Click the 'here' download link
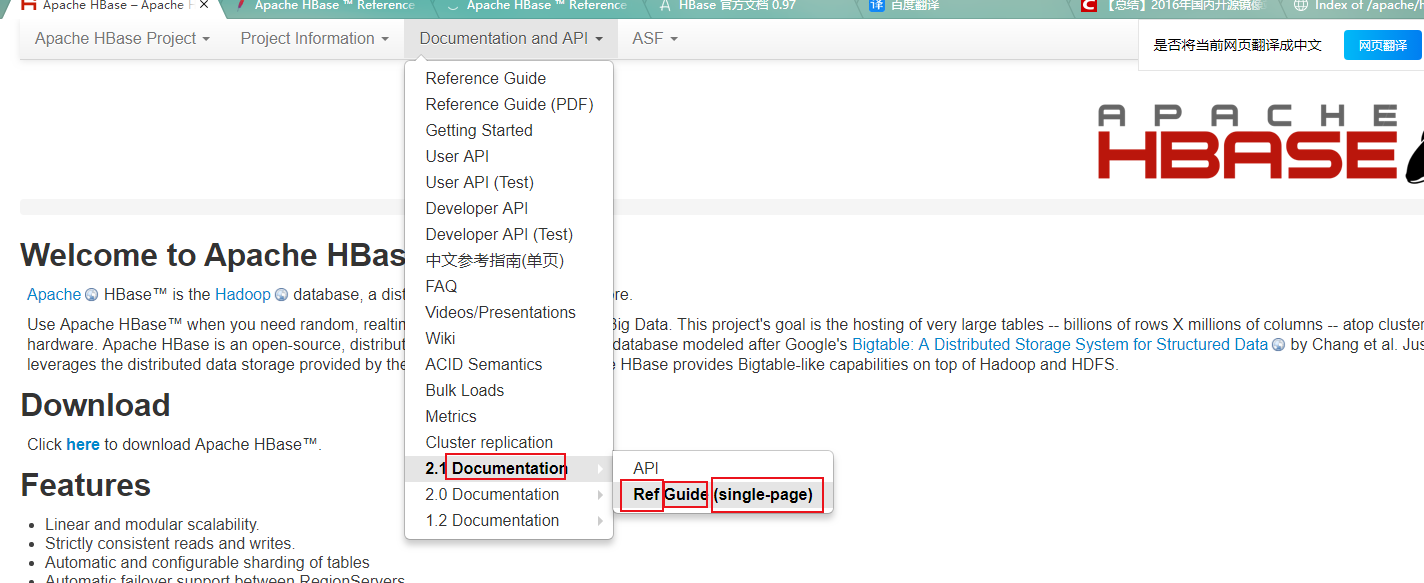 tap(83, 444)
